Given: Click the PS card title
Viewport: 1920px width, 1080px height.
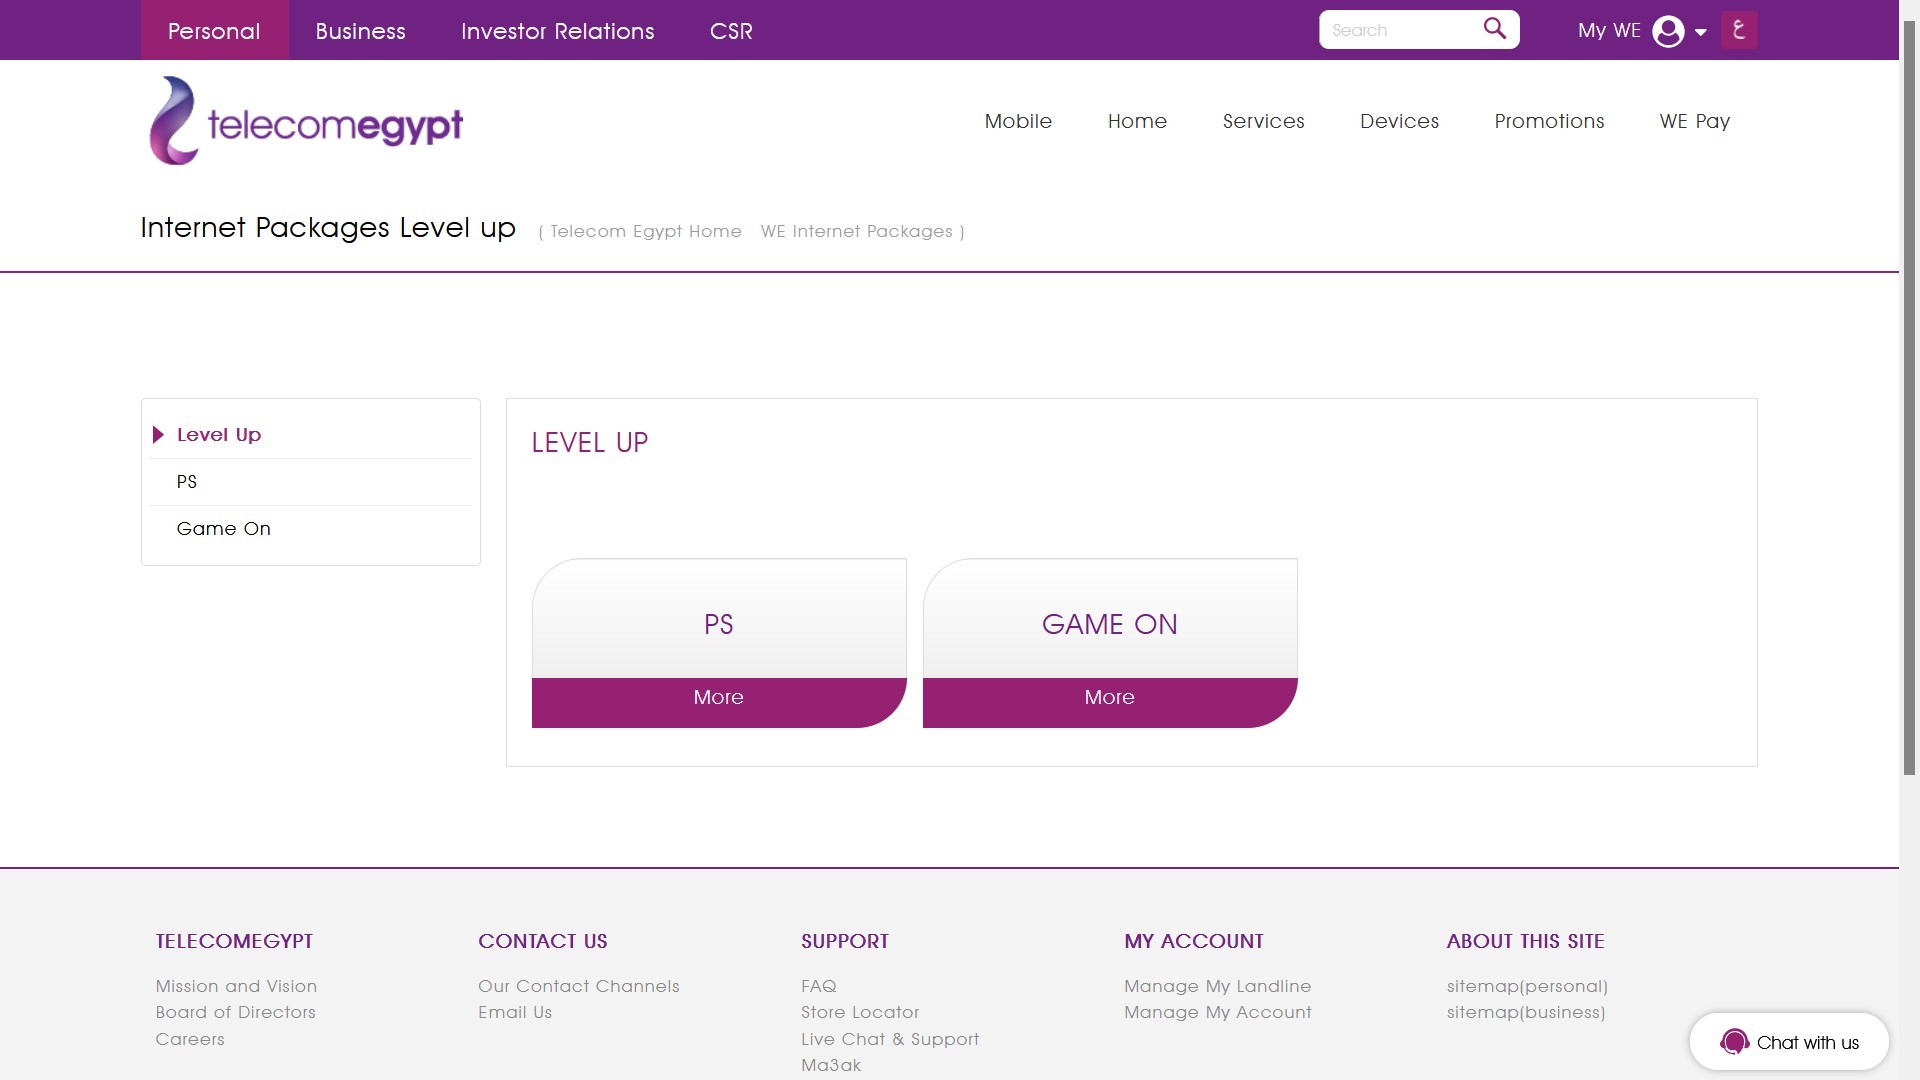Looking at the screenshot, I should pyautogui.click(x=718, y=624).
